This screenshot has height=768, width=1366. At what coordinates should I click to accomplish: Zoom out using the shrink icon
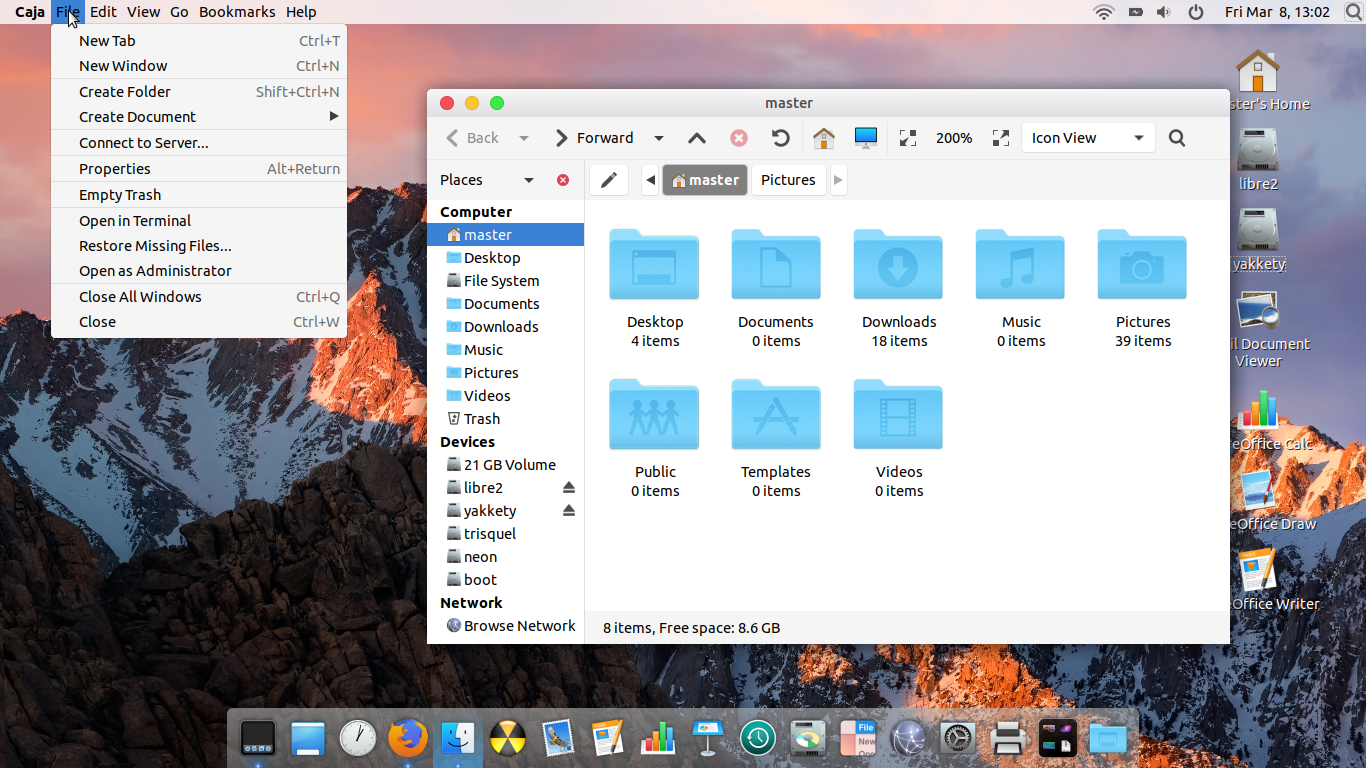click(908, 137)
